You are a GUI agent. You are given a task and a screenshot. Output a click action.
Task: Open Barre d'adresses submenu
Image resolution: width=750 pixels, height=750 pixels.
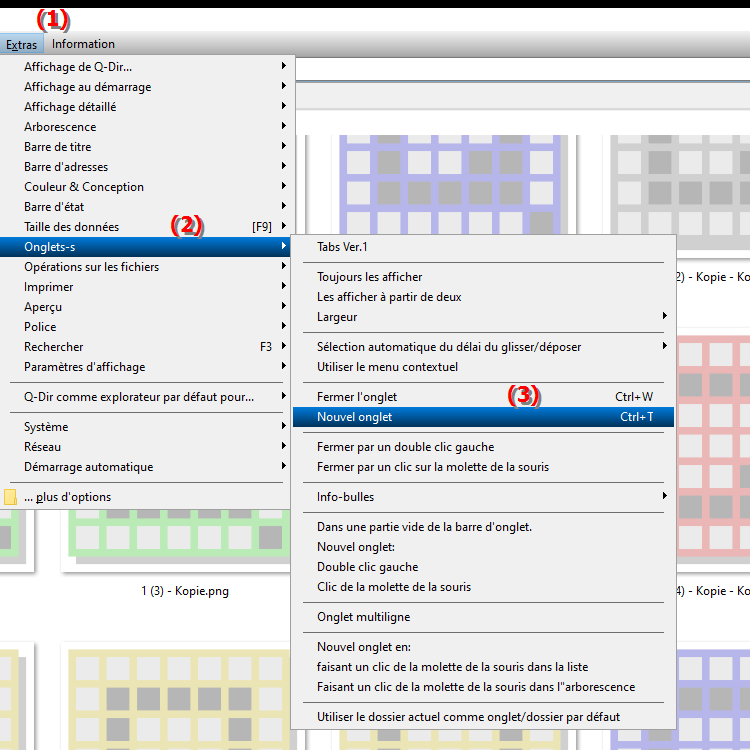click(147, 167)
